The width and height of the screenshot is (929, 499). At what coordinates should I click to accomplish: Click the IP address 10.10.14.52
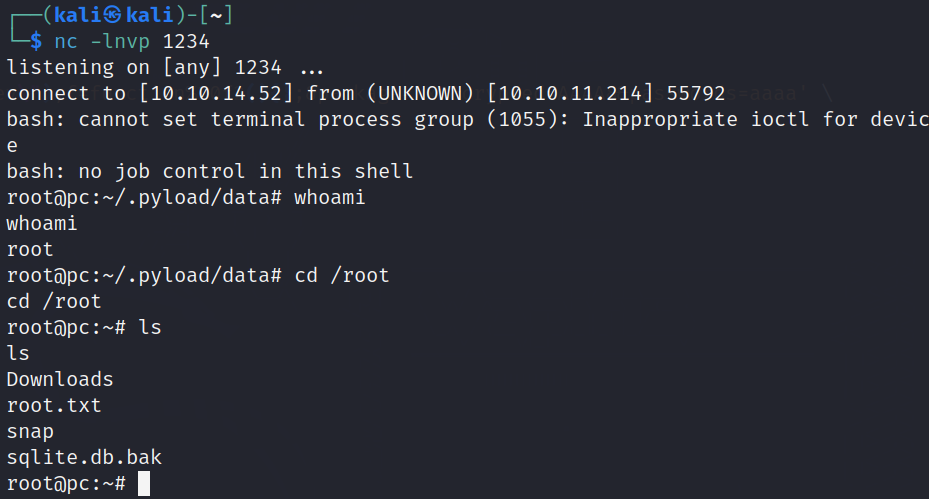[x=216, y=94]
